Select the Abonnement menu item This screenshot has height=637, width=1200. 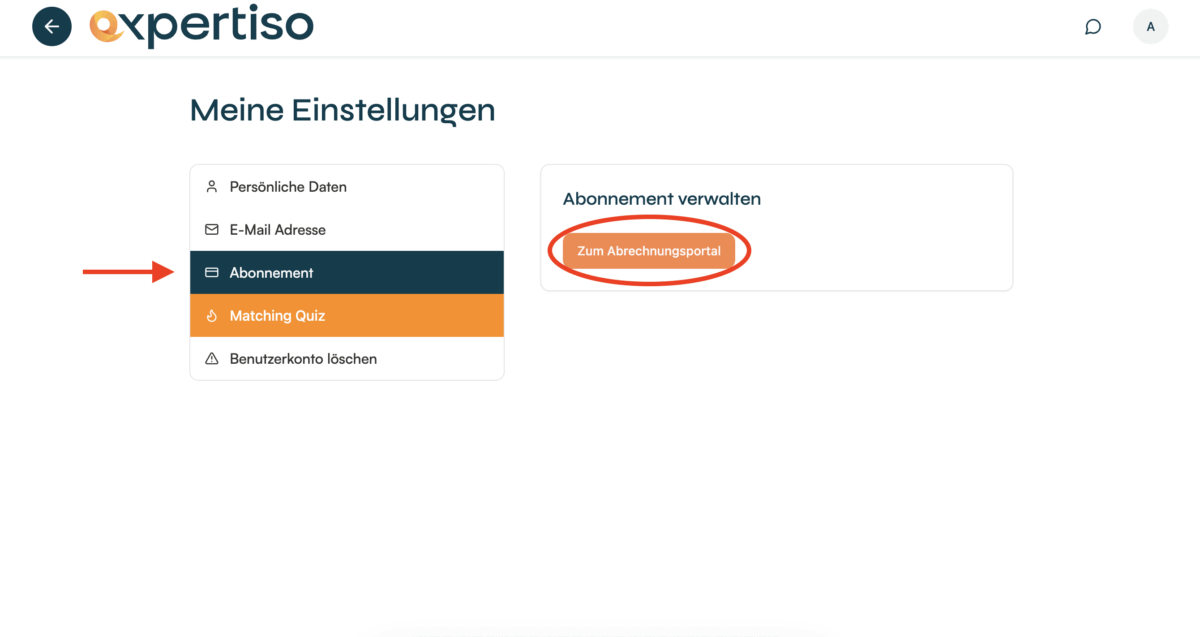point(347,273)
